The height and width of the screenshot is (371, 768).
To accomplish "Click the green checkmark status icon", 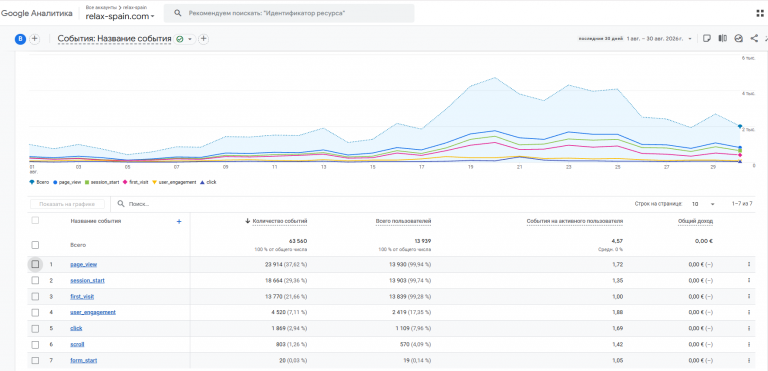I will [x=180, y=39].
